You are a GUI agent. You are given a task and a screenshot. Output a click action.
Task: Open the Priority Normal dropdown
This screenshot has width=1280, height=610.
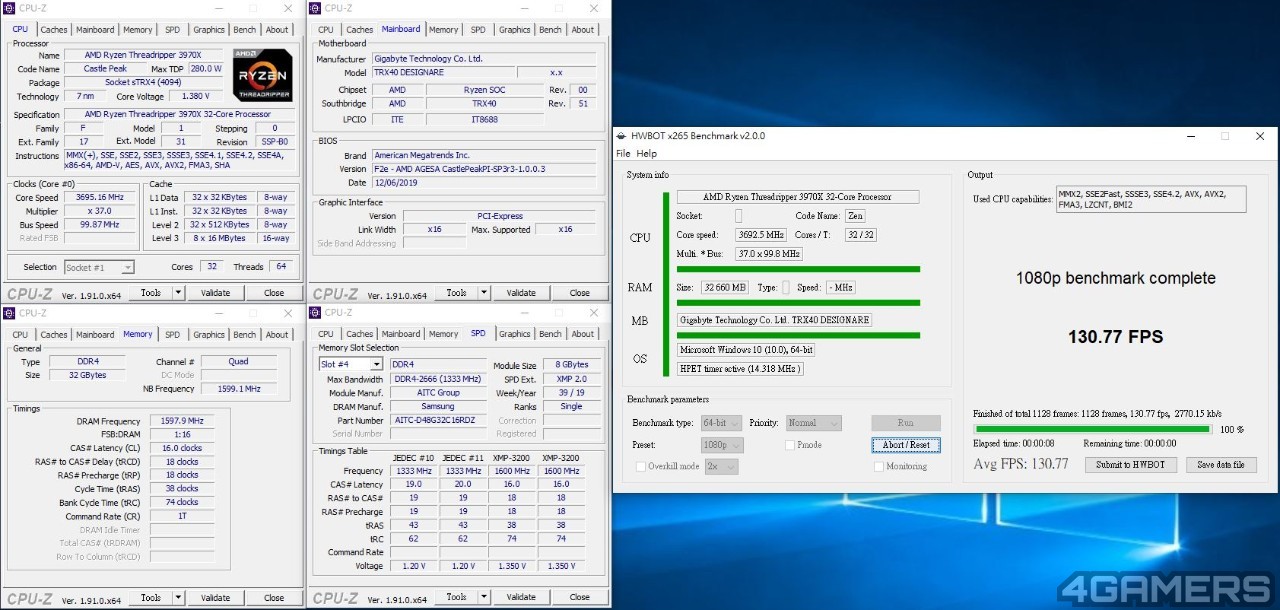pyautogui.click(x=814, y=423)
